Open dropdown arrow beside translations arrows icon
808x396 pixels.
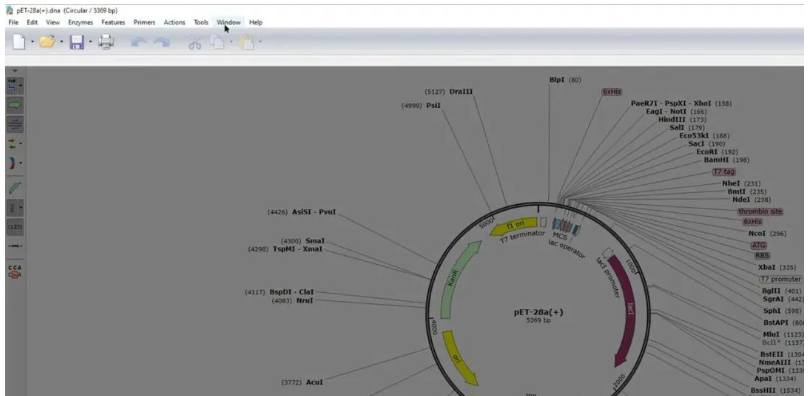[x=21, y=144]
